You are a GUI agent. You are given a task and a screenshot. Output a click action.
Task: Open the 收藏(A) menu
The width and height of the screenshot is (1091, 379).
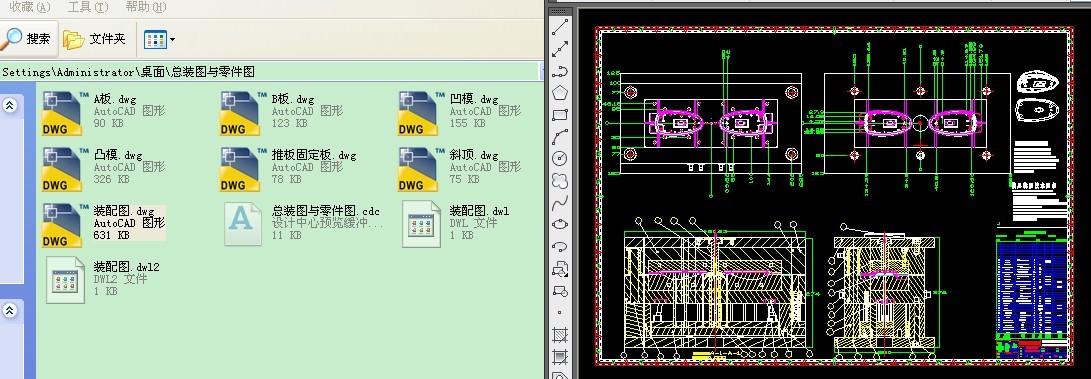pos(29,7)
